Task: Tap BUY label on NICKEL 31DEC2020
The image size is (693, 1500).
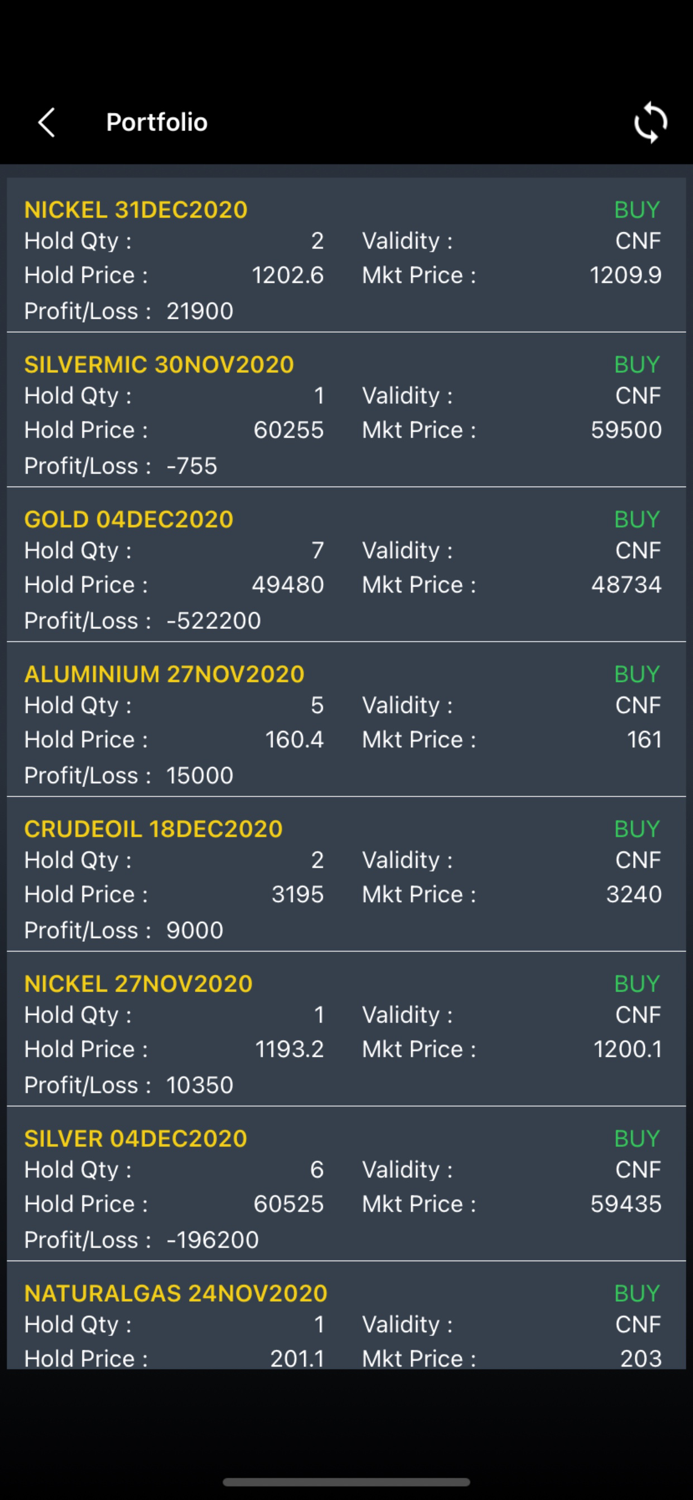Action: coord(637,210)
